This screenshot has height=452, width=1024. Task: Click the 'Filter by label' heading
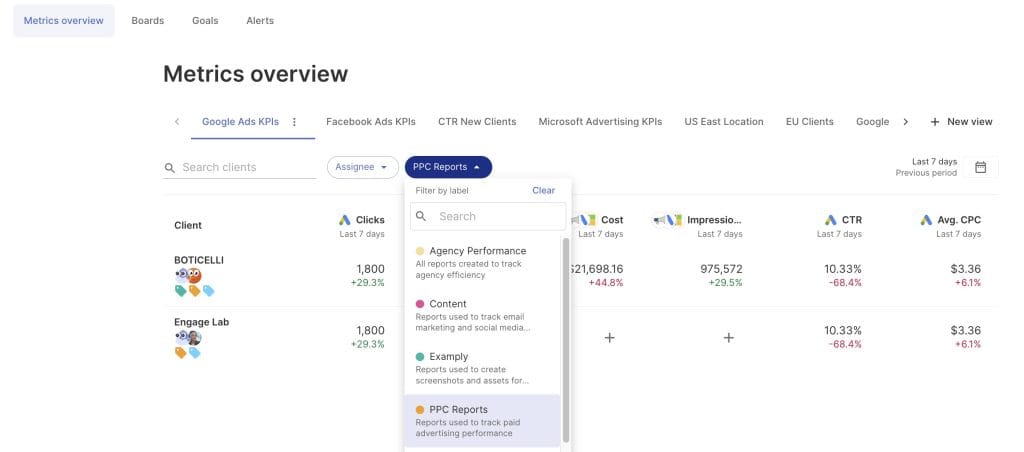tap(442, 191)
